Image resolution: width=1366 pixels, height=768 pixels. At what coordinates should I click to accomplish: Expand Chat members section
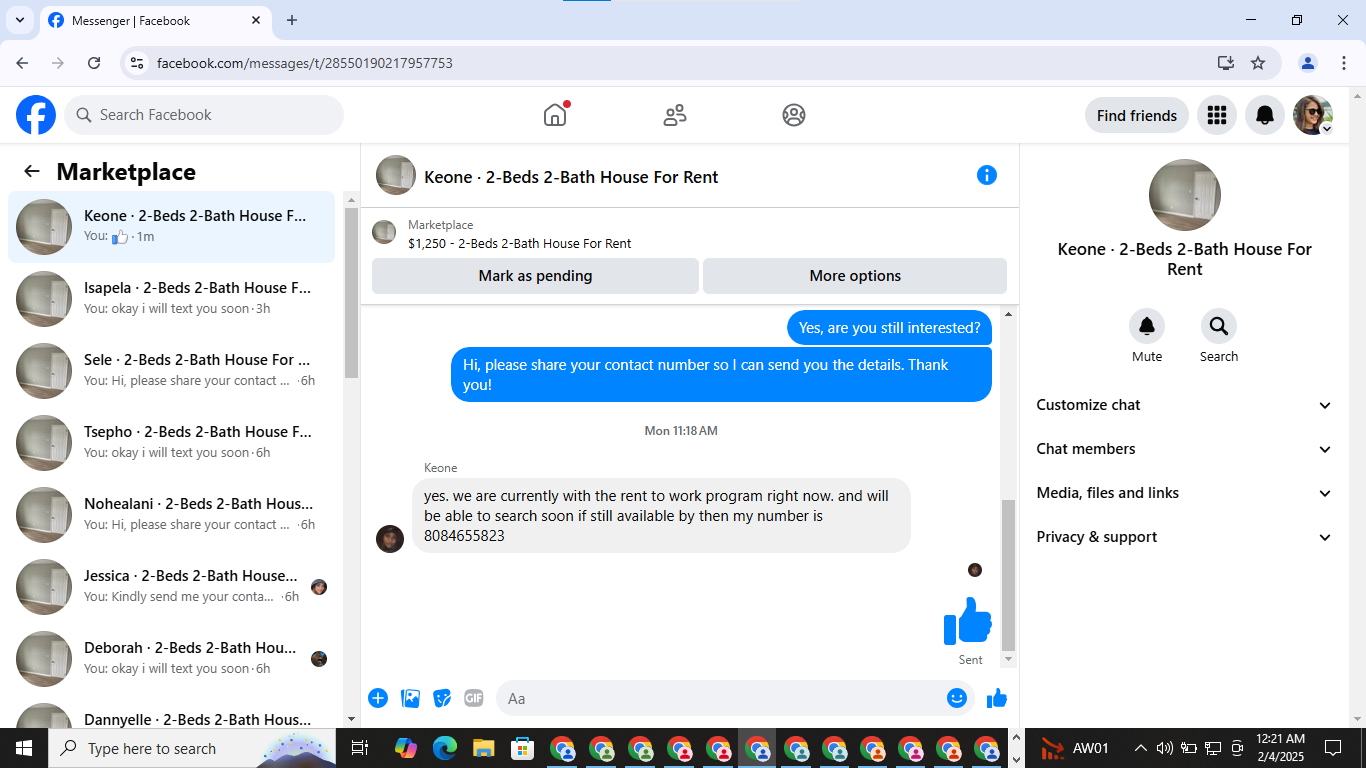coord(1185,449)
